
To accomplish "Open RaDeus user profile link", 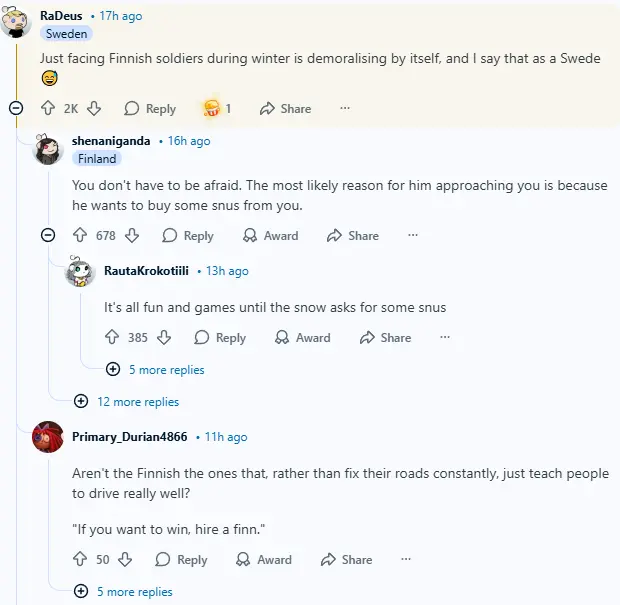I will point(62,16).
